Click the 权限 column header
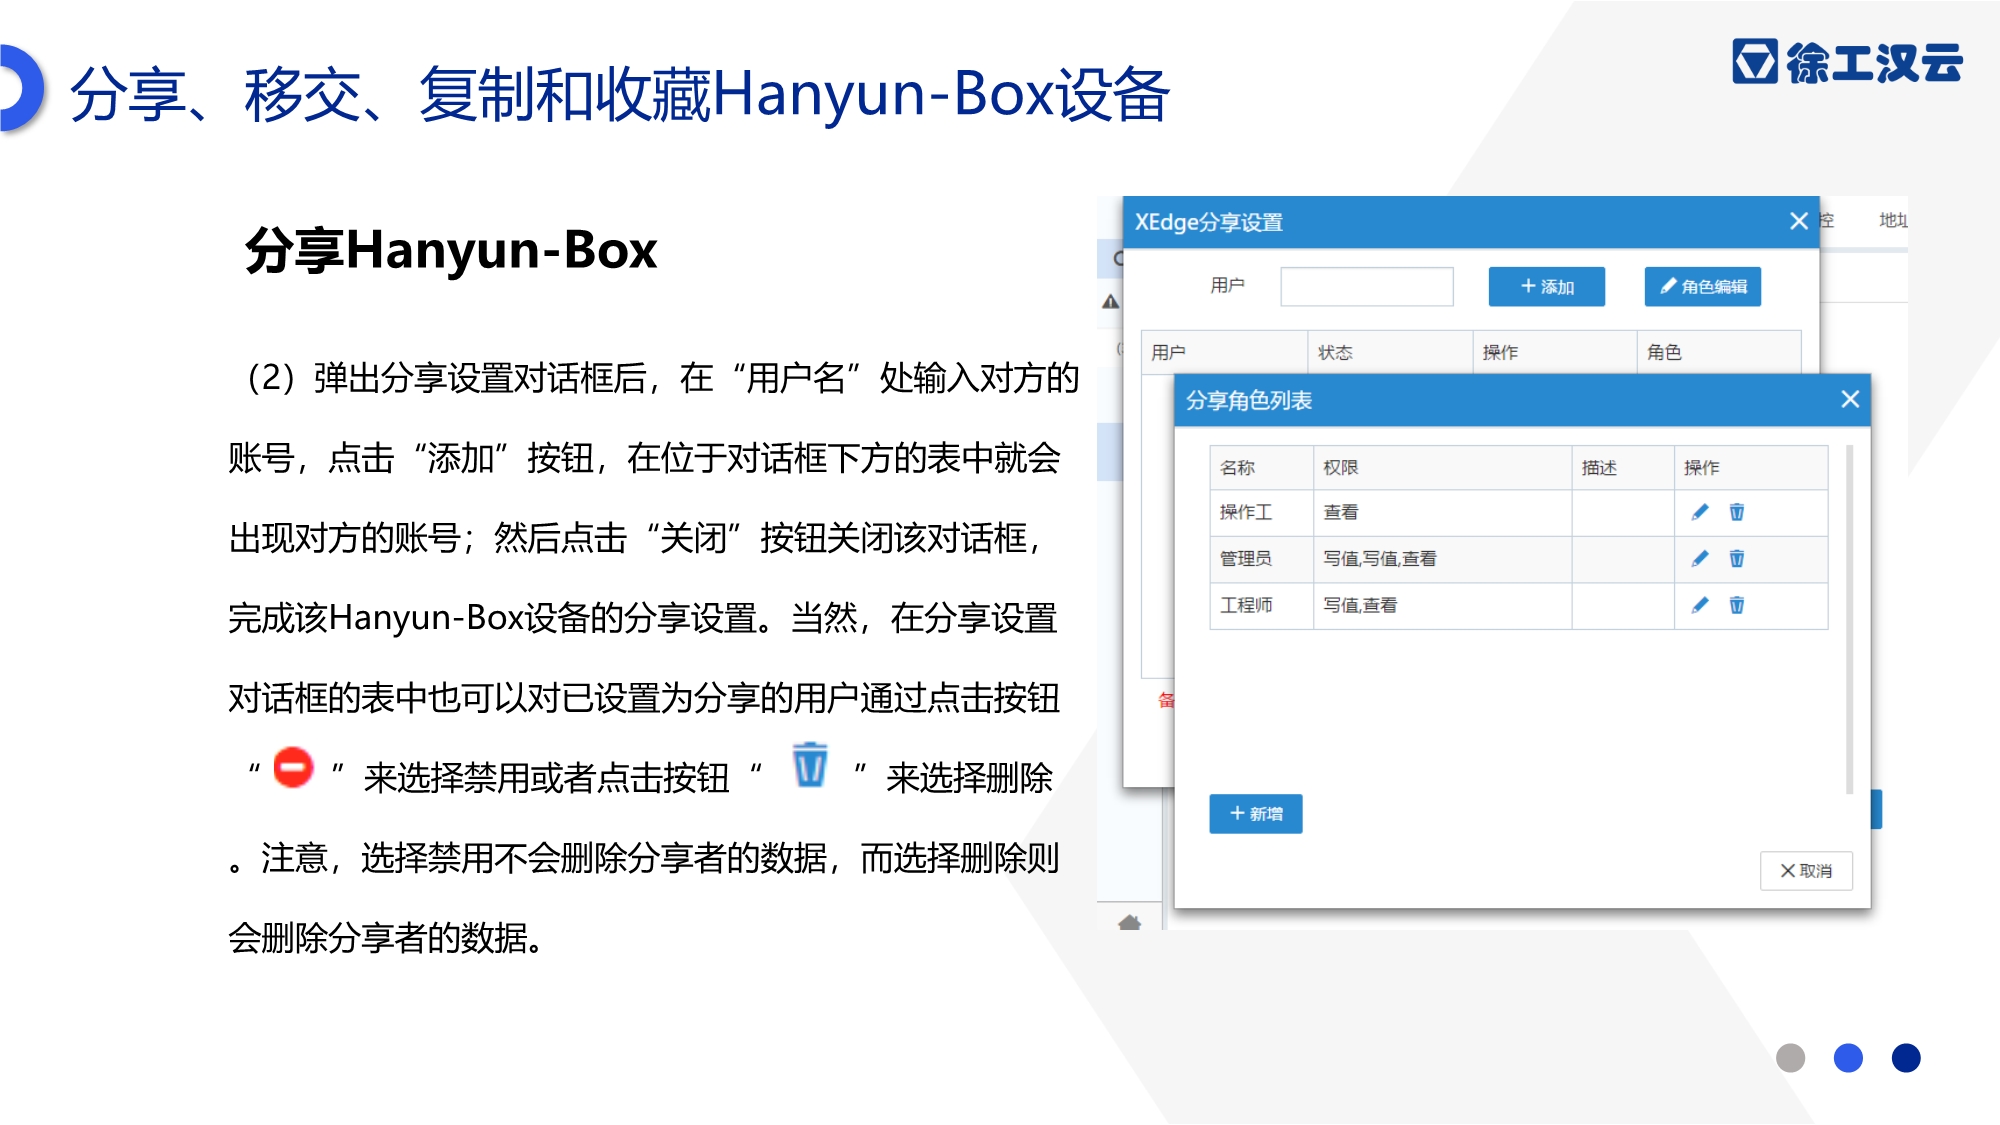 tap(1442, 467)
